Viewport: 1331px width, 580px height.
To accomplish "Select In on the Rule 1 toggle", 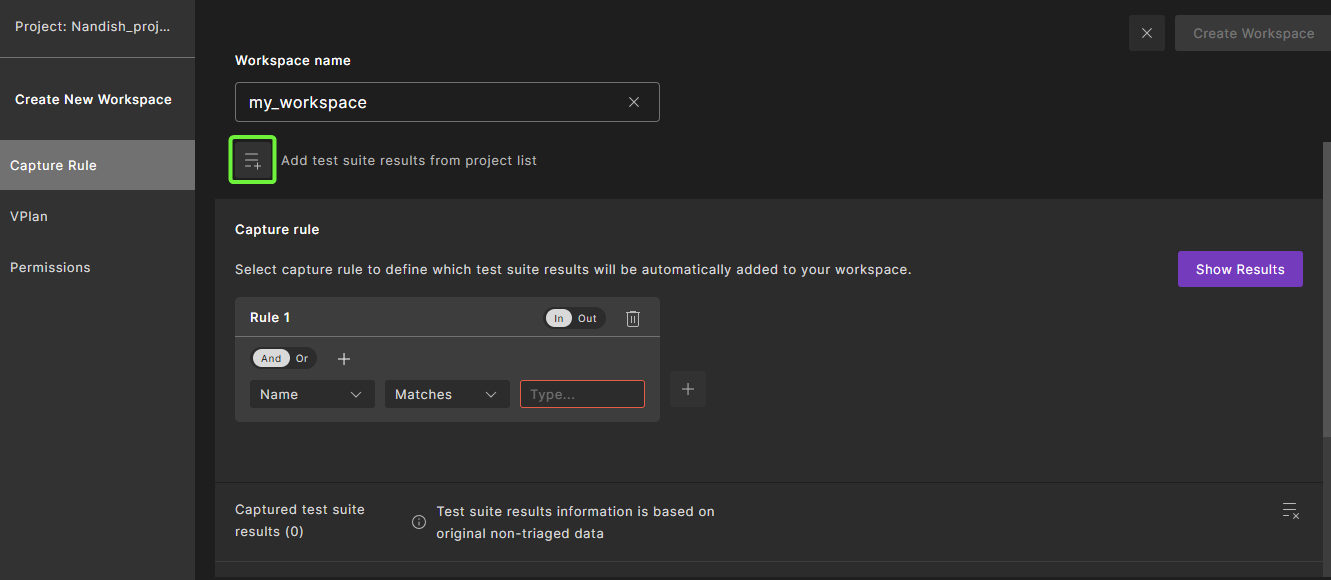I will tap(559, 318).
